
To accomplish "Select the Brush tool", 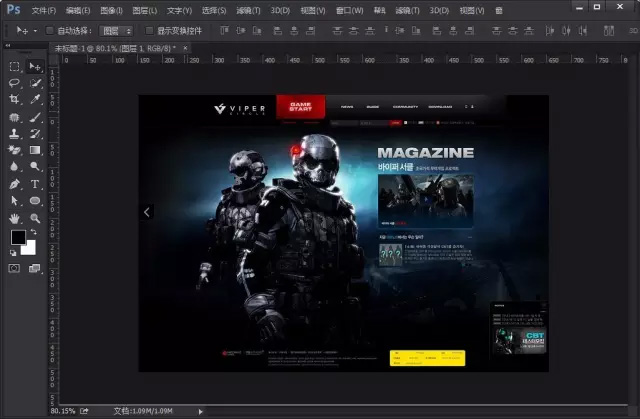I will 35,117.
